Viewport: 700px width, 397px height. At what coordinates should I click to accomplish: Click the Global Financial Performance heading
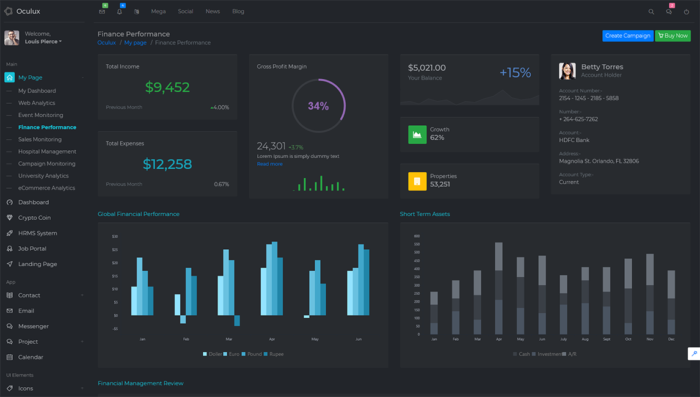point(138,214)
